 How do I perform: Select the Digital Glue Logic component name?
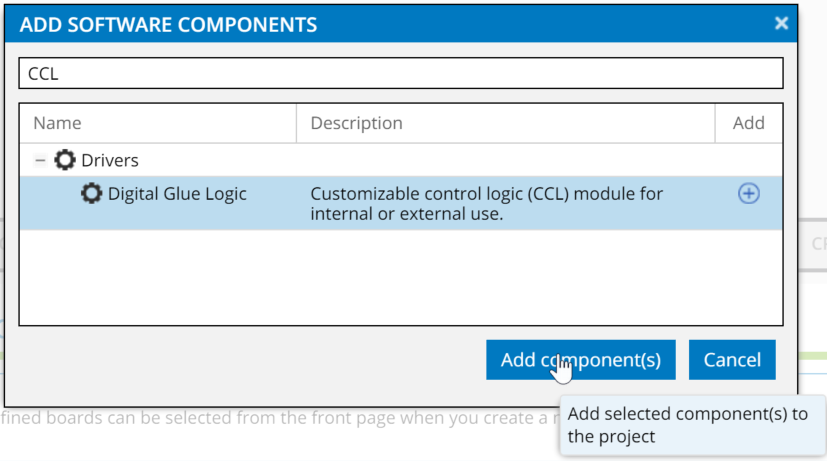177,194
